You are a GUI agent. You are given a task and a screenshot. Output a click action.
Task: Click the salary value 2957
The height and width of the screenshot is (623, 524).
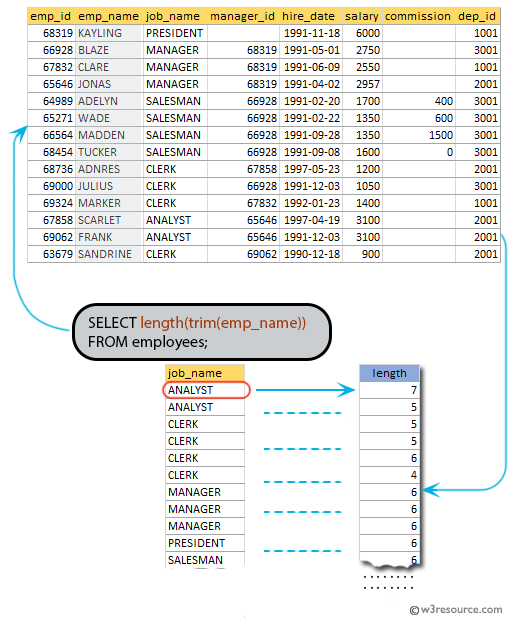pos(362,84)
